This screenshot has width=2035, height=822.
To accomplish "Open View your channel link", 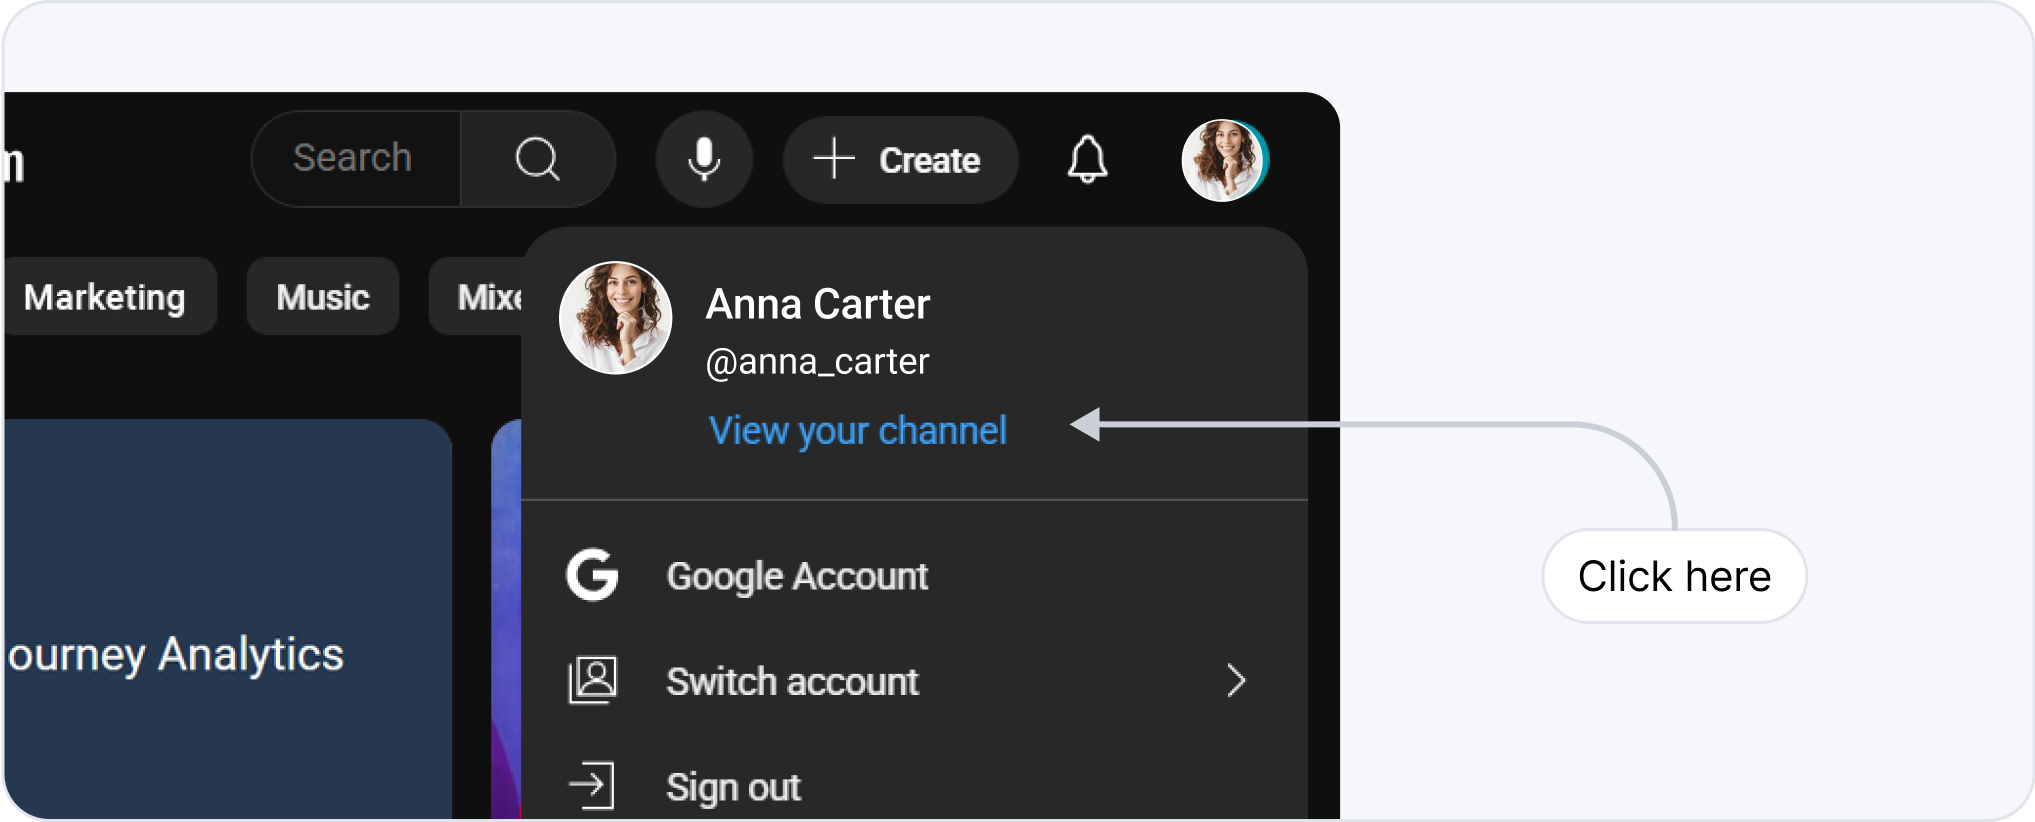I will point(858,430).
